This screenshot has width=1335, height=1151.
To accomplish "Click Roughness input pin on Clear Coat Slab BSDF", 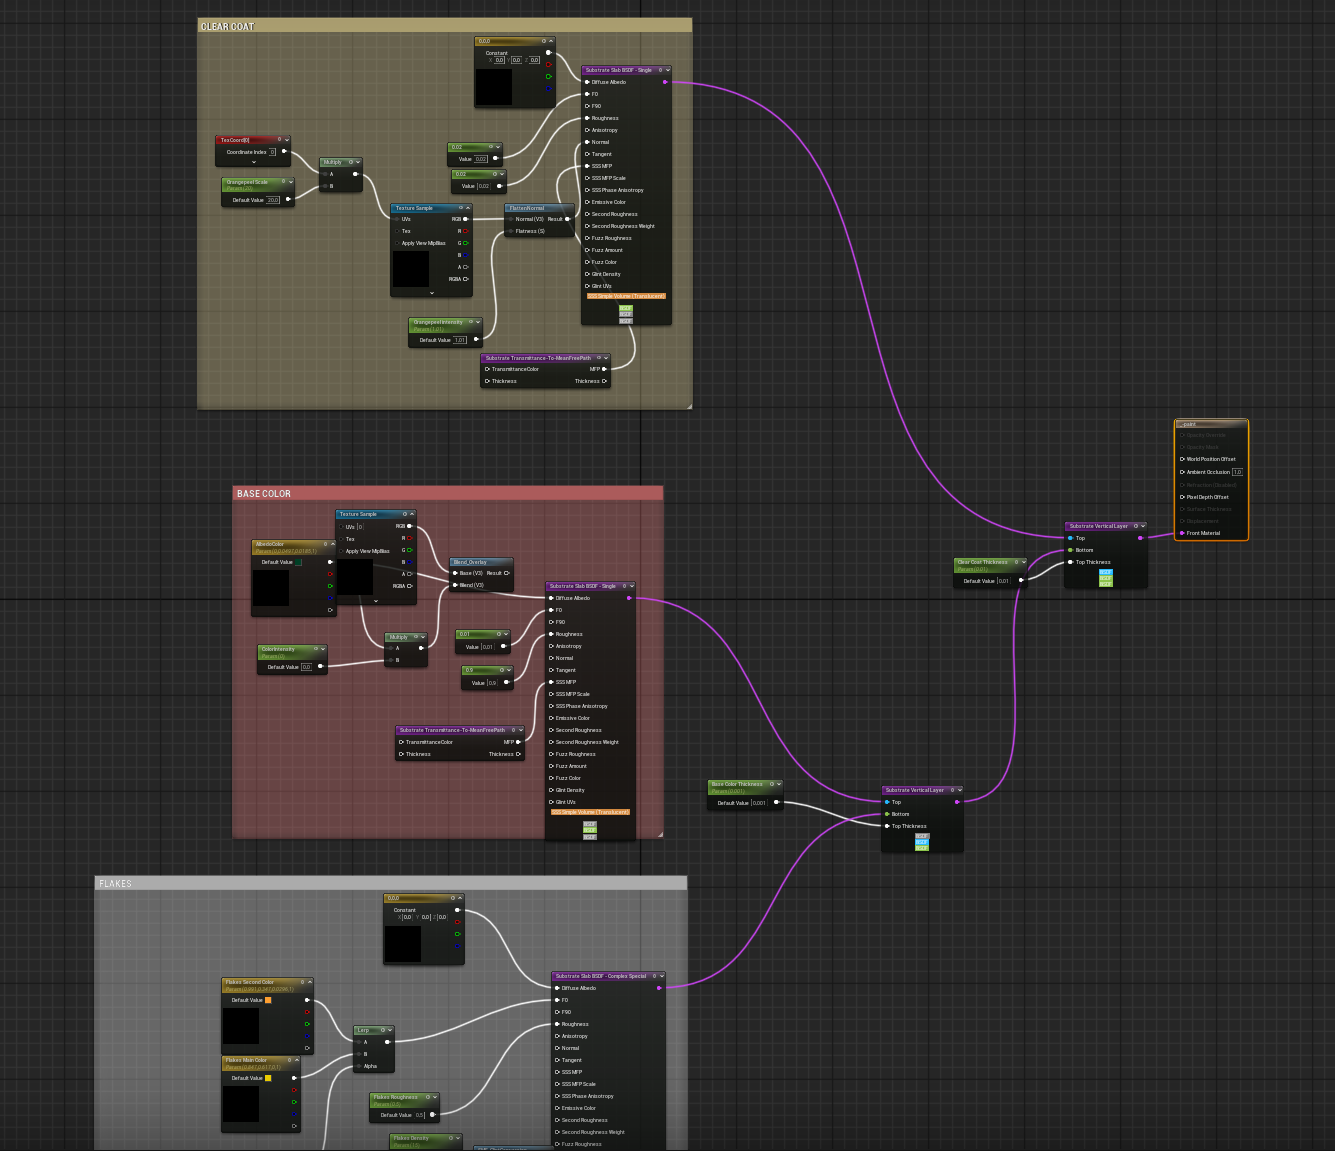I will click(x=587, y=118).
